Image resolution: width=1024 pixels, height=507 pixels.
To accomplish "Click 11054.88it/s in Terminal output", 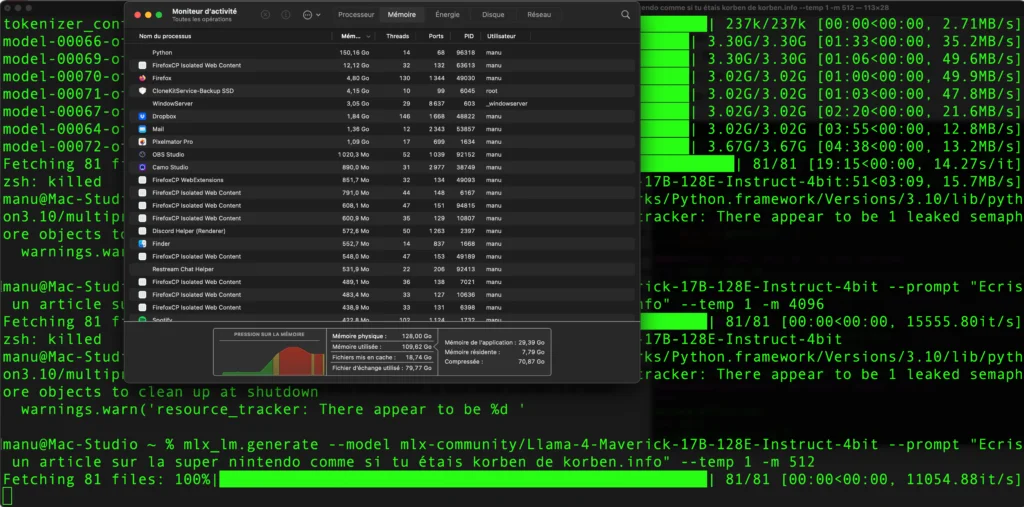I will pyautogui.click(x=962, y=480).
